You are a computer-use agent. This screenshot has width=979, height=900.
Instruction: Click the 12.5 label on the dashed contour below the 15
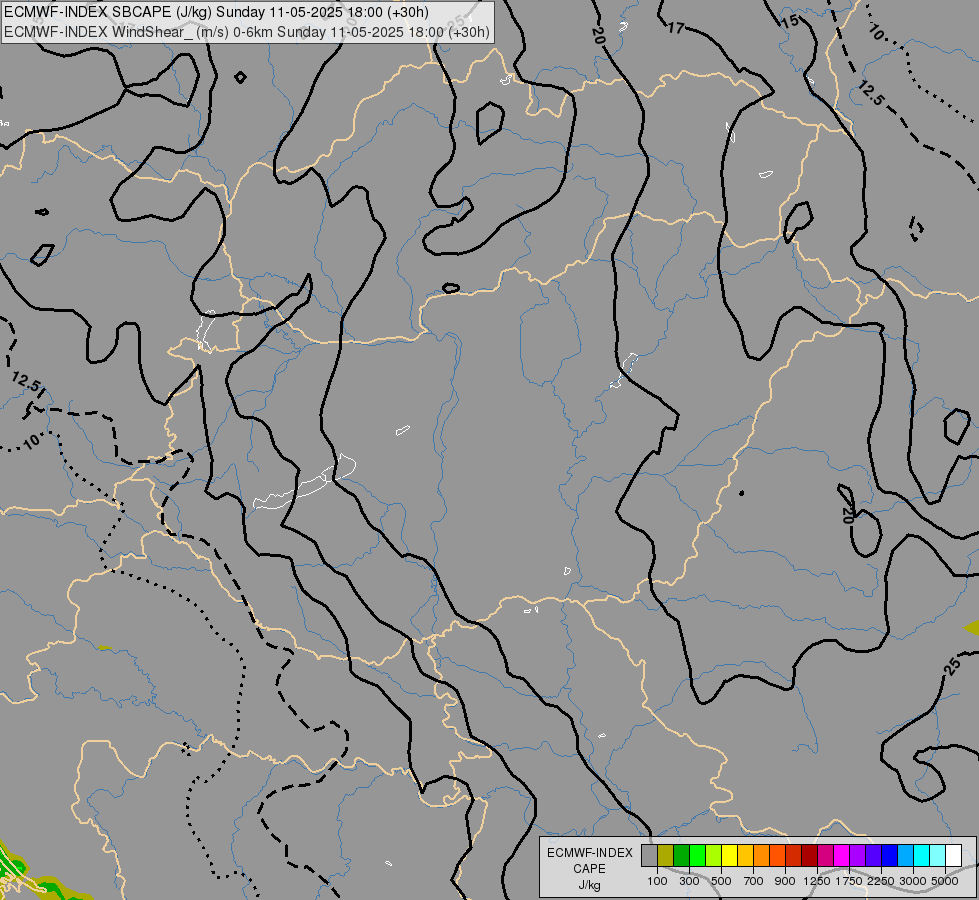point(871,93)
